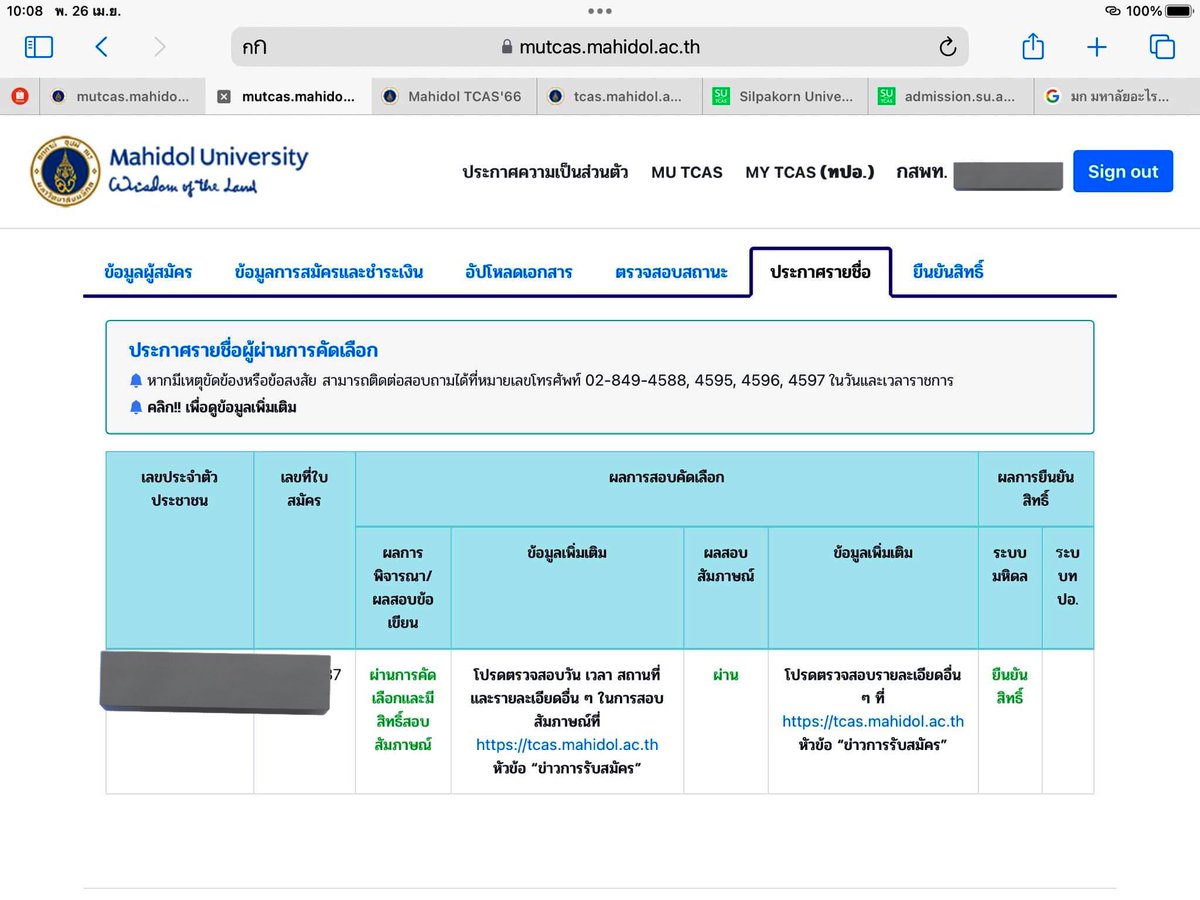Open tcas.mahidol.ac.th link in written-exam info
This screenshot has width=1200, height=900.
point(567,745)
